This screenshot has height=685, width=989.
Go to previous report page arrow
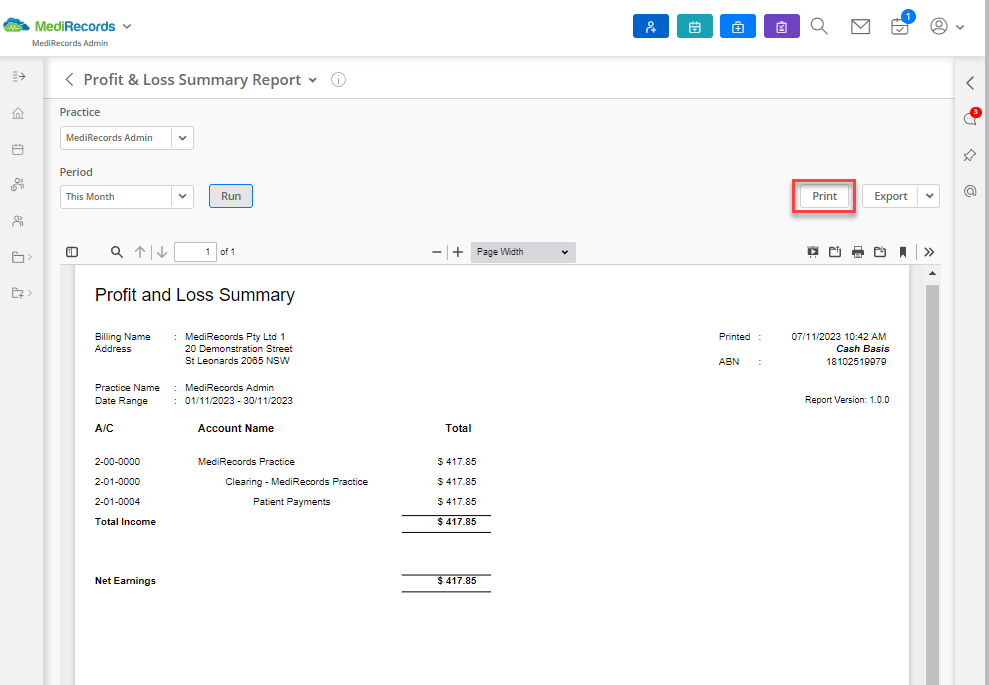[140, 252]
